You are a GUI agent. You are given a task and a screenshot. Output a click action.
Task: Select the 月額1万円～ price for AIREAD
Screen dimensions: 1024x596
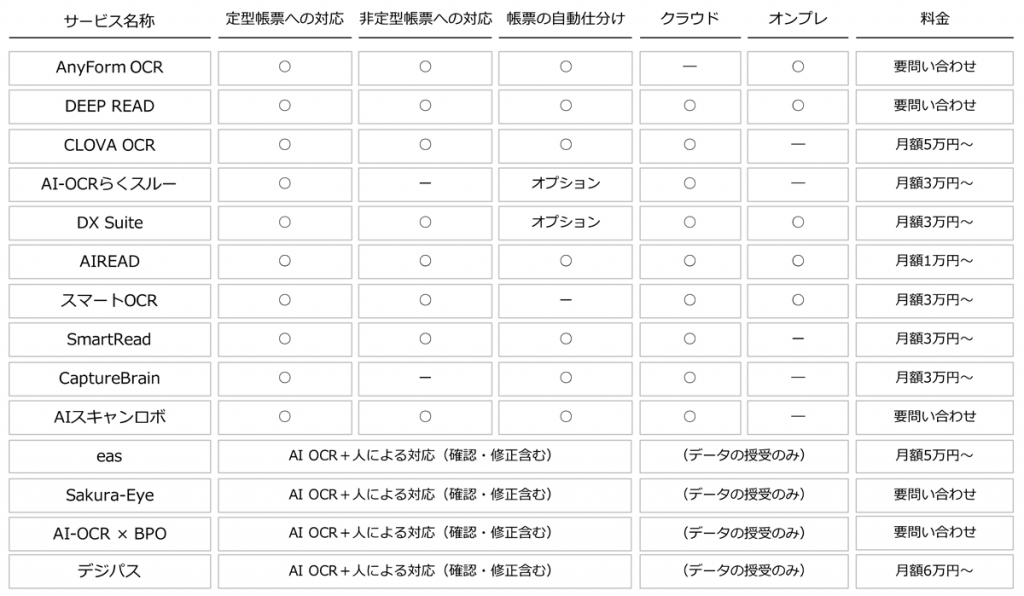pyautogui.click(x=935, y=261)
